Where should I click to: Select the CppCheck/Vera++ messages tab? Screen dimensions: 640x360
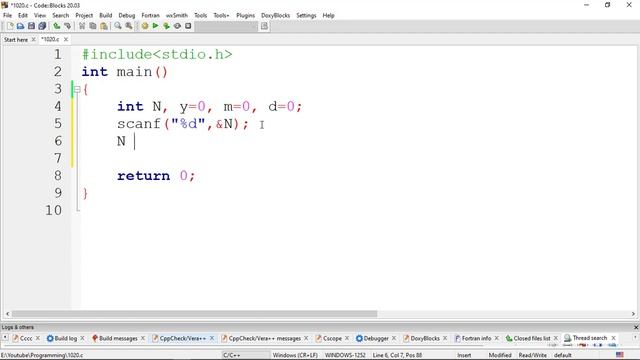coord(264,338)
